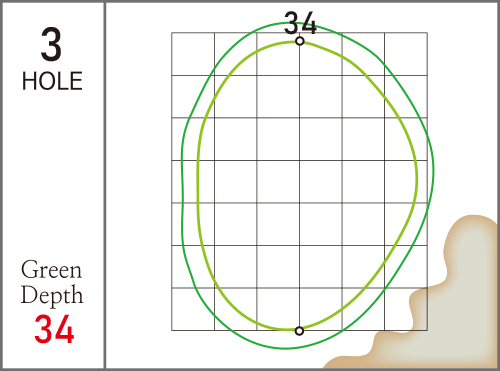This screenshot has height=371, width=500.
Task: Click the word Green in the side panel
Action: (51, 270)
